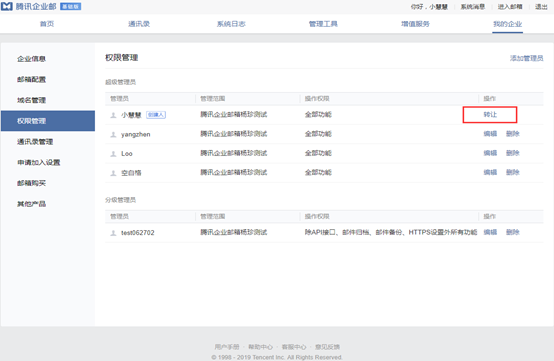Click the name yangzhen in the admin table

point(136,135)
